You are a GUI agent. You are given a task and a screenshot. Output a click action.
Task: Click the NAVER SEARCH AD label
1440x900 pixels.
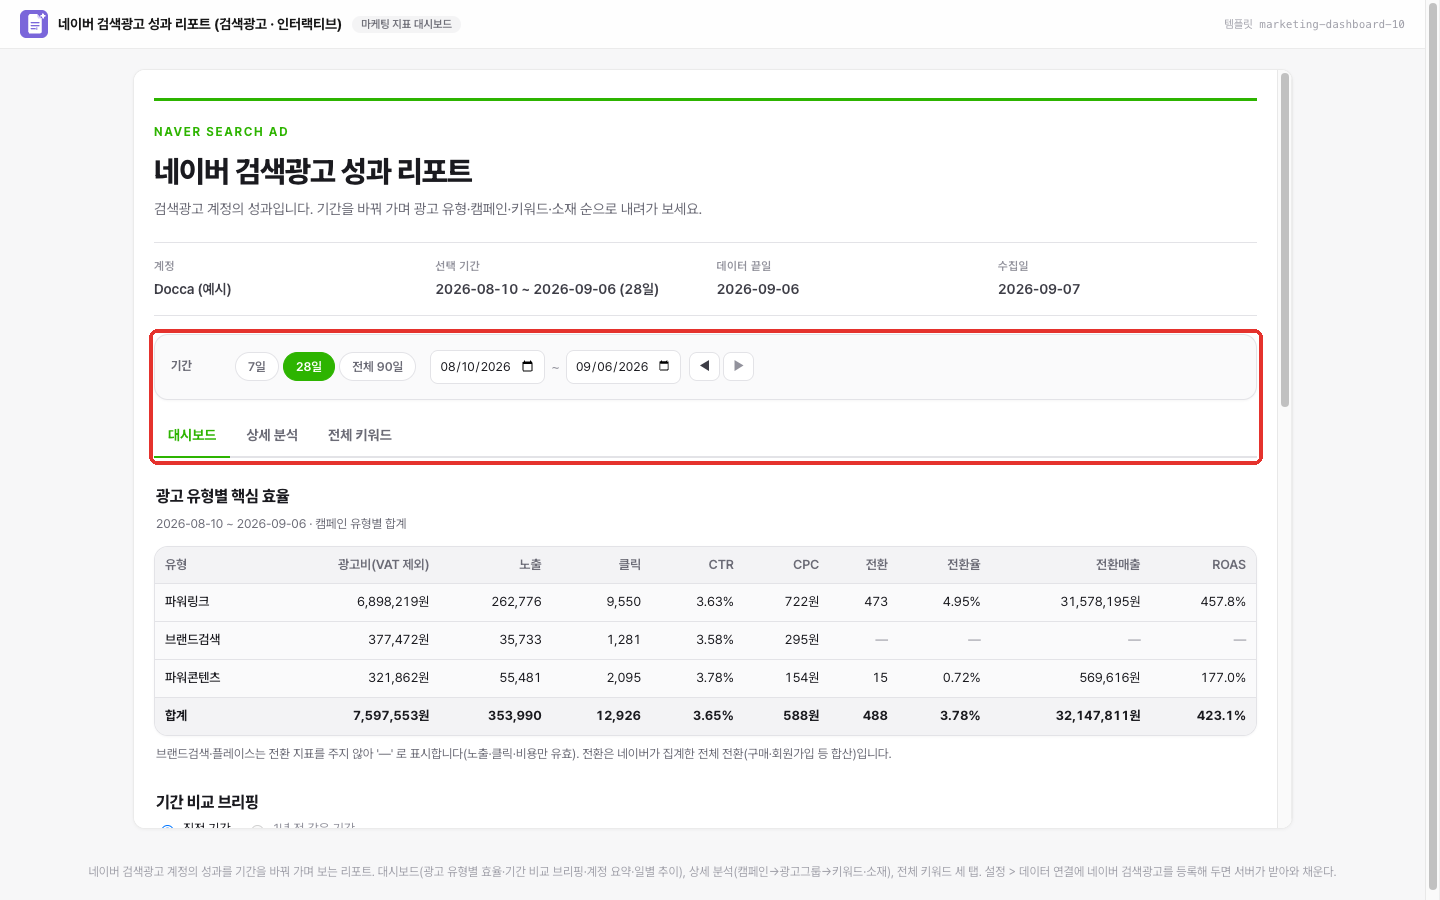[x=221, y=132]
